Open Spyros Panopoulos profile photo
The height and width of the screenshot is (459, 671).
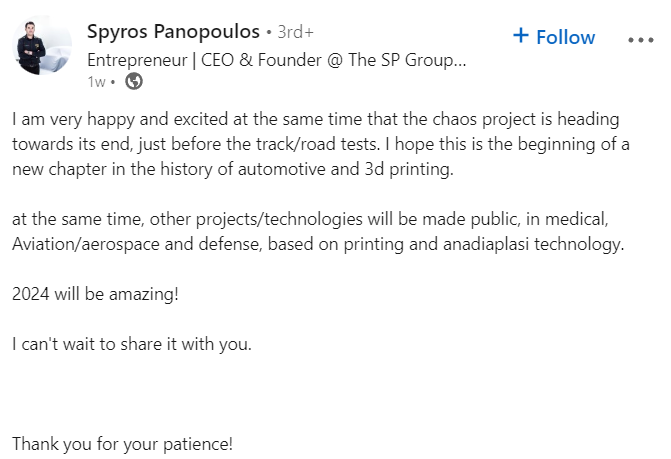point(42,45)
